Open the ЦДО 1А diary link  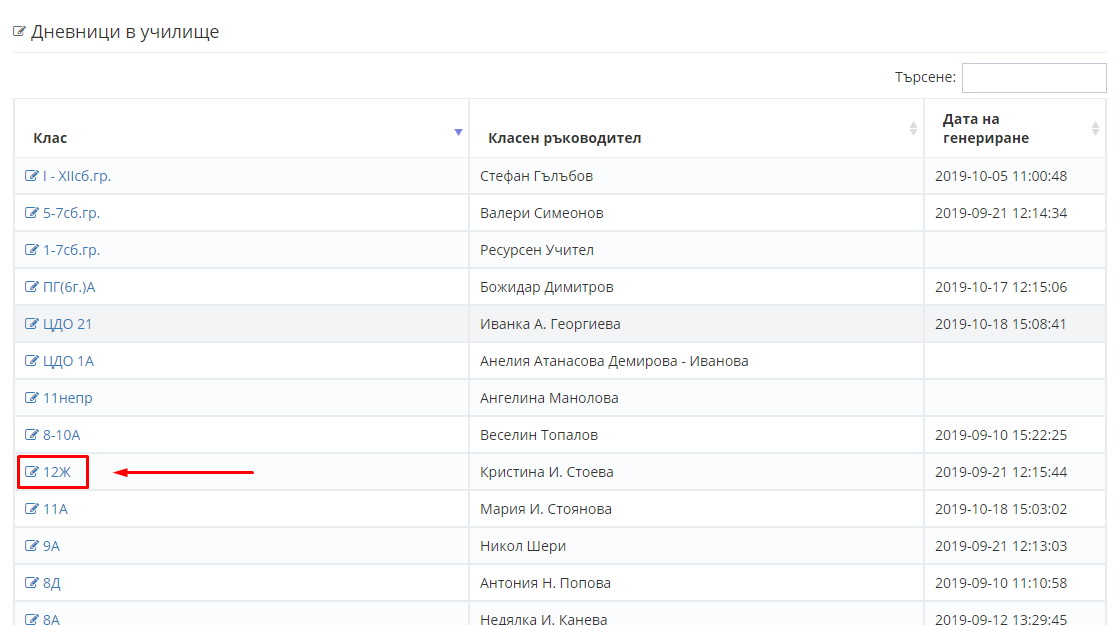(69, 361)
